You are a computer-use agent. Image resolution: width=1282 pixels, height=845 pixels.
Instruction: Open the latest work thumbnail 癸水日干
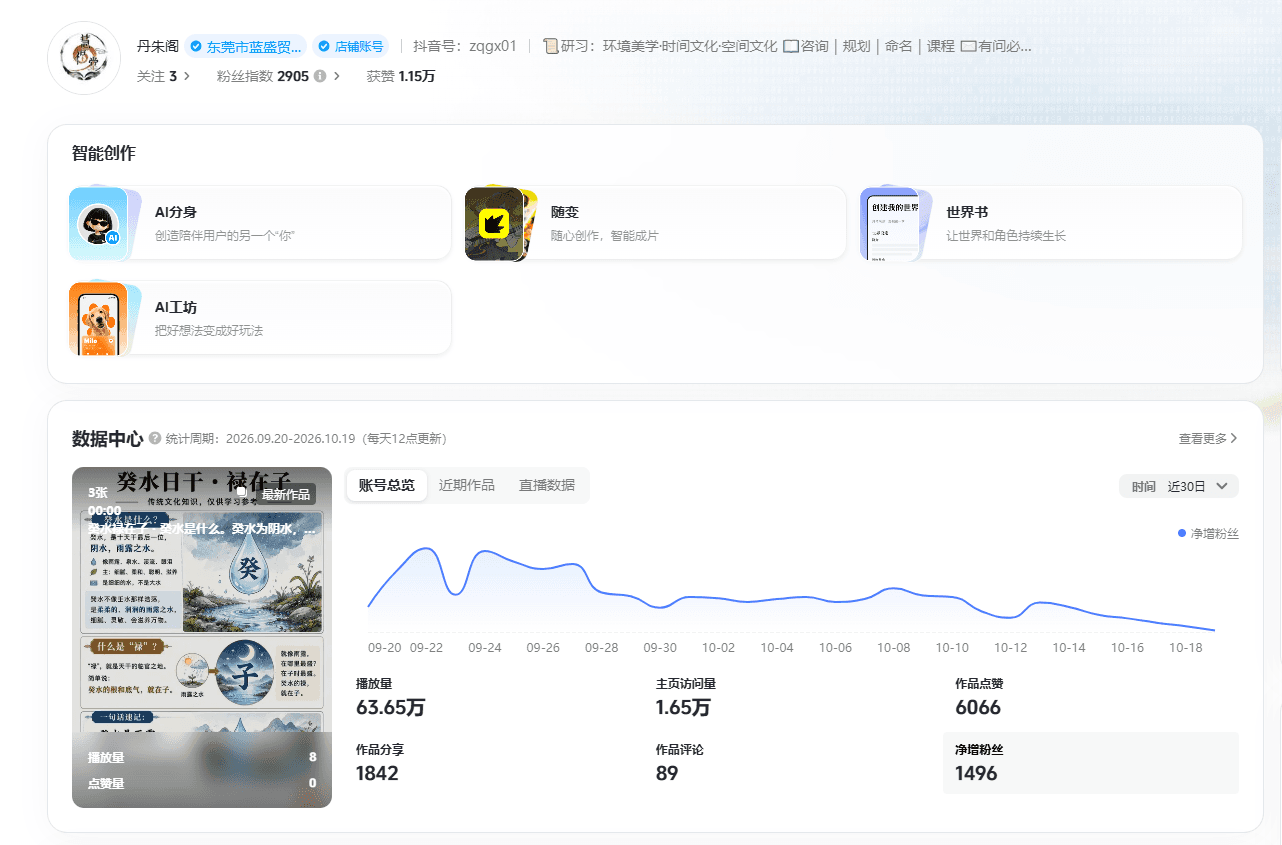202,637
